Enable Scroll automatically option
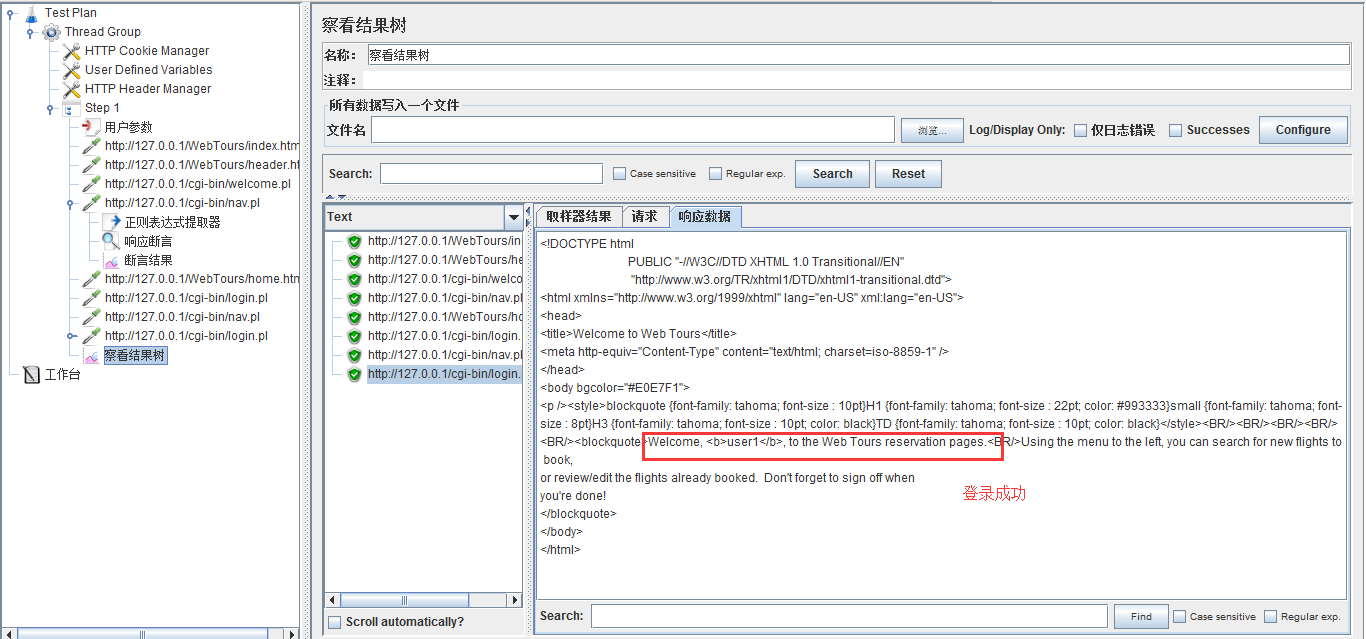 coord(335,622)
